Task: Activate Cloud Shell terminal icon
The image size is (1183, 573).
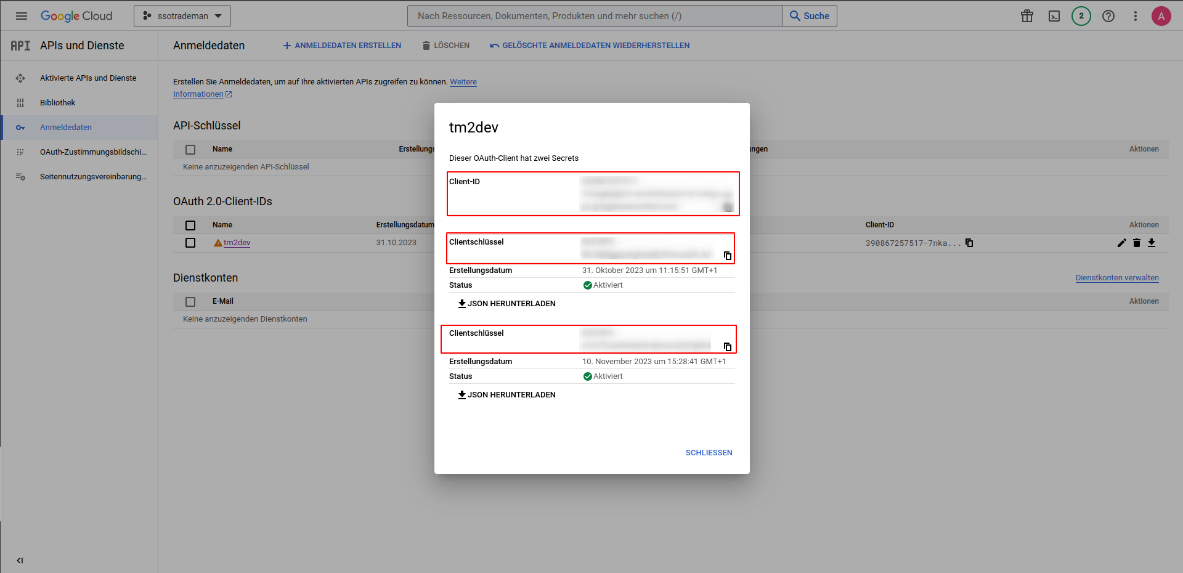Action: pyautogui.click(x=1054, y=16)
